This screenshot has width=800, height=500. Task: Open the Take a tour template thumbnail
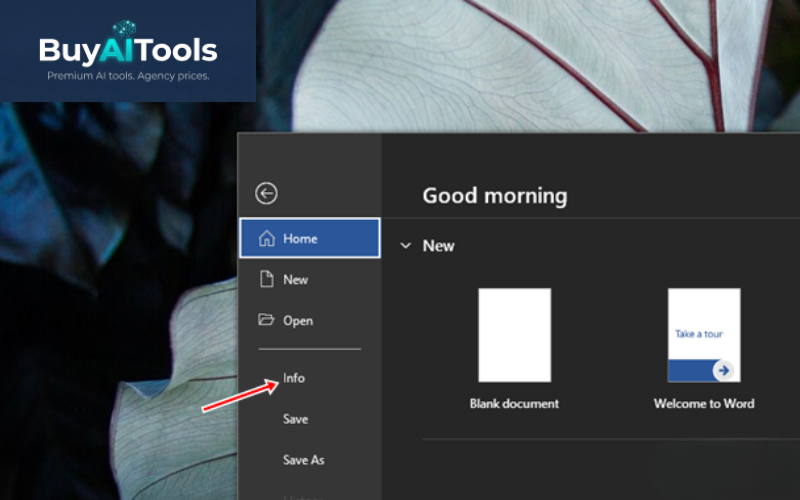click(x=704, y=335)
